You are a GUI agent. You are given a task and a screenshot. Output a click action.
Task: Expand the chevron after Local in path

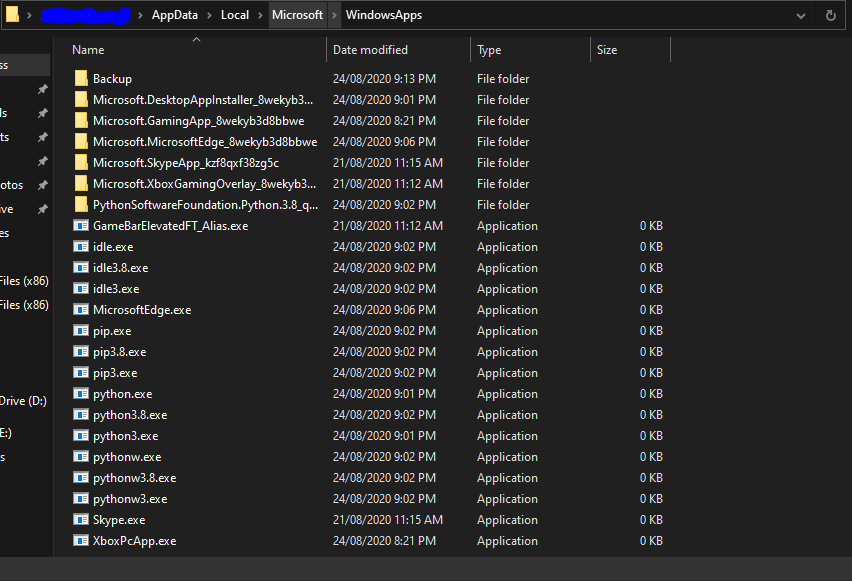(x=260, y=15)
